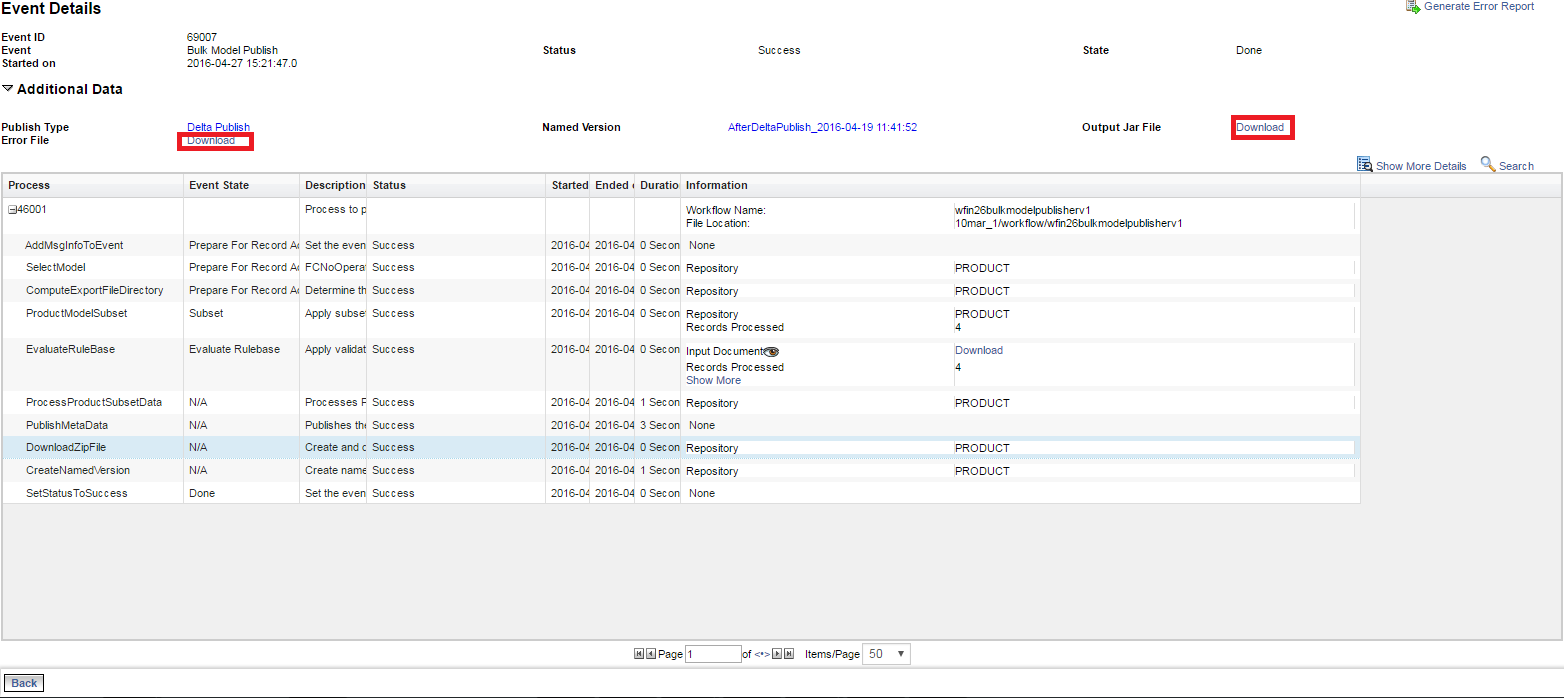Screen dimensions: 1564x698
Task: Open the Items/Page dropdown
Action: click(886, 654)
